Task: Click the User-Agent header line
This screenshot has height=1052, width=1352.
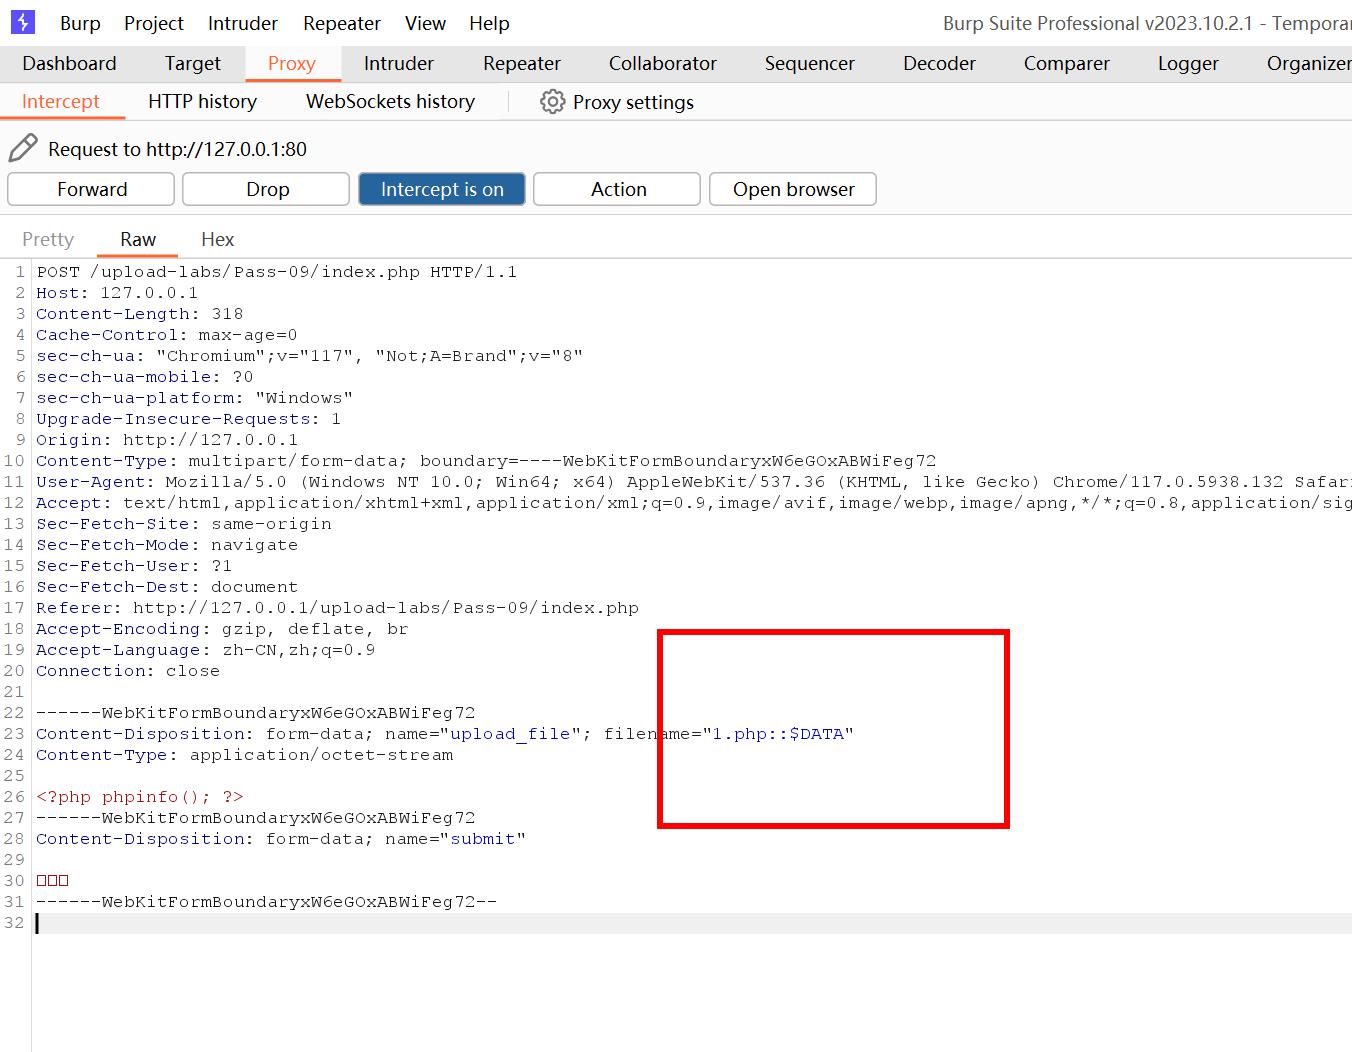Action: coord(694,482)
